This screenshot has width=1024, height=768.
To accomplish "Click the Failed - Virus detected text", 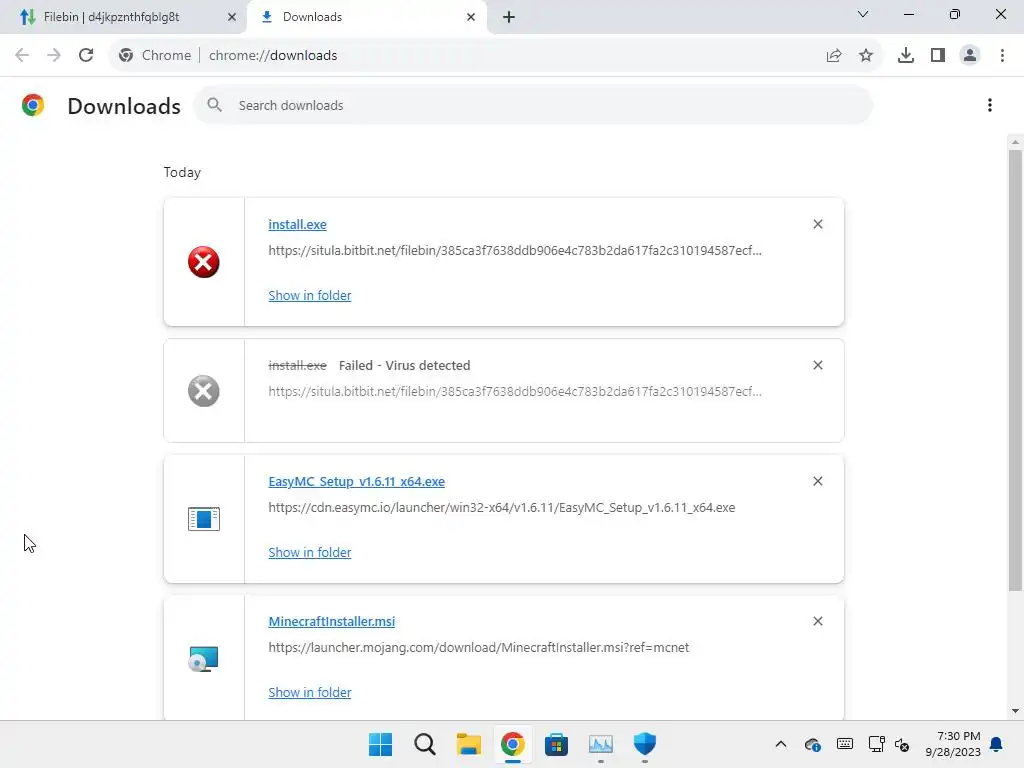I will pyautogui.click(x=404, y=366).
